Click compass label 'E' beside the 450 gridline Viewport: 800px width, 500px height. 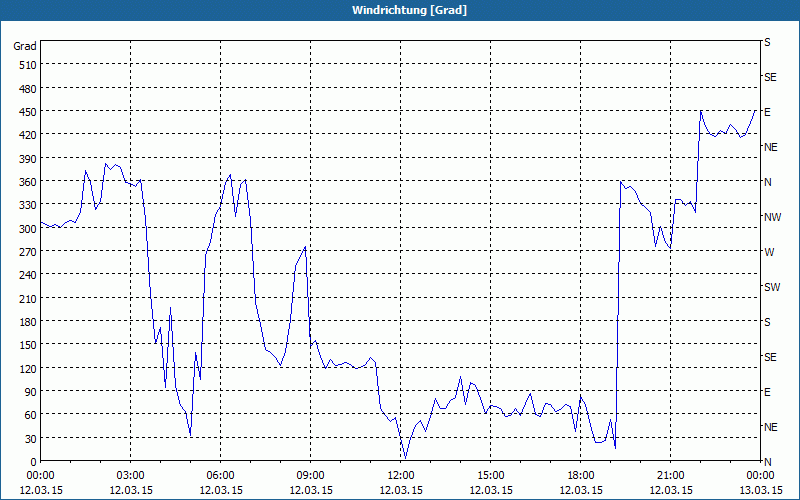pyautogui.click(x=767, y=112)
